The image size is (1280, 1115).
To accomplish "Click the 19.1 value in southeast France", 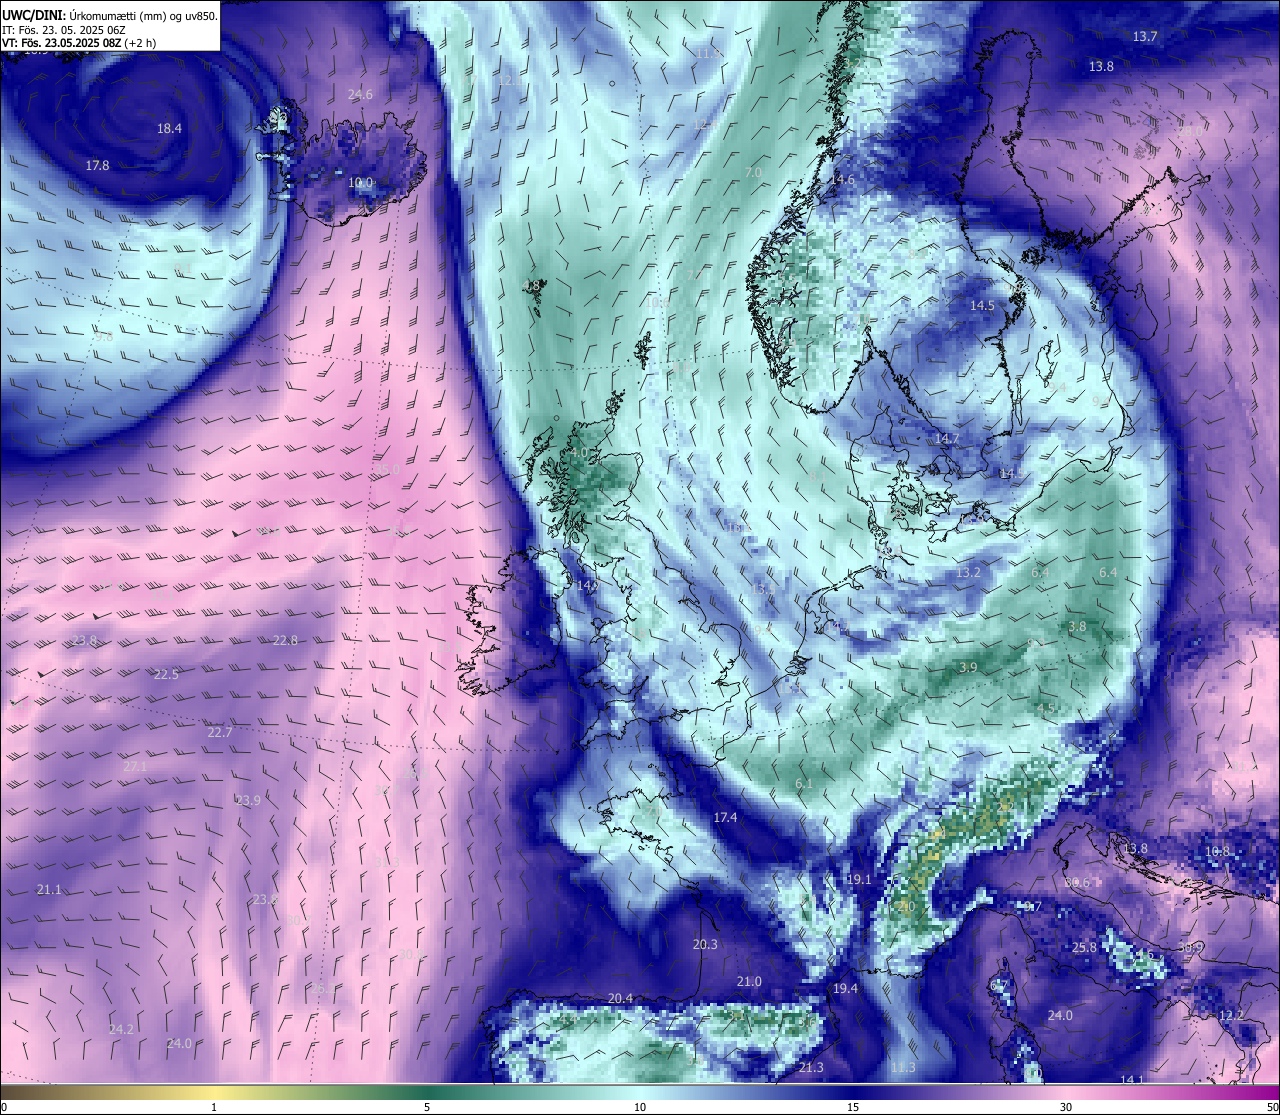I will pyautogui.click(x=859, y=879).
